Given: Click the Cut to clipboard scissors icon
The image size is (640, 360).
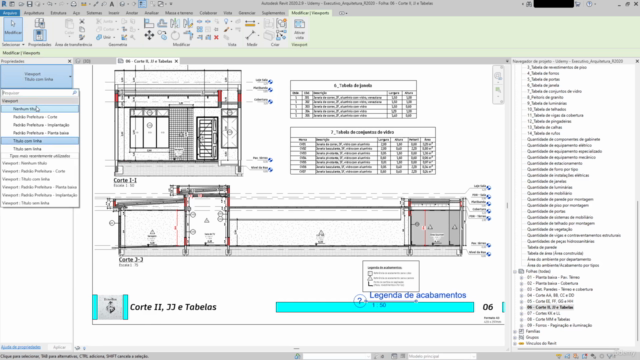Looking at the screenshot, I should point(82,22).
